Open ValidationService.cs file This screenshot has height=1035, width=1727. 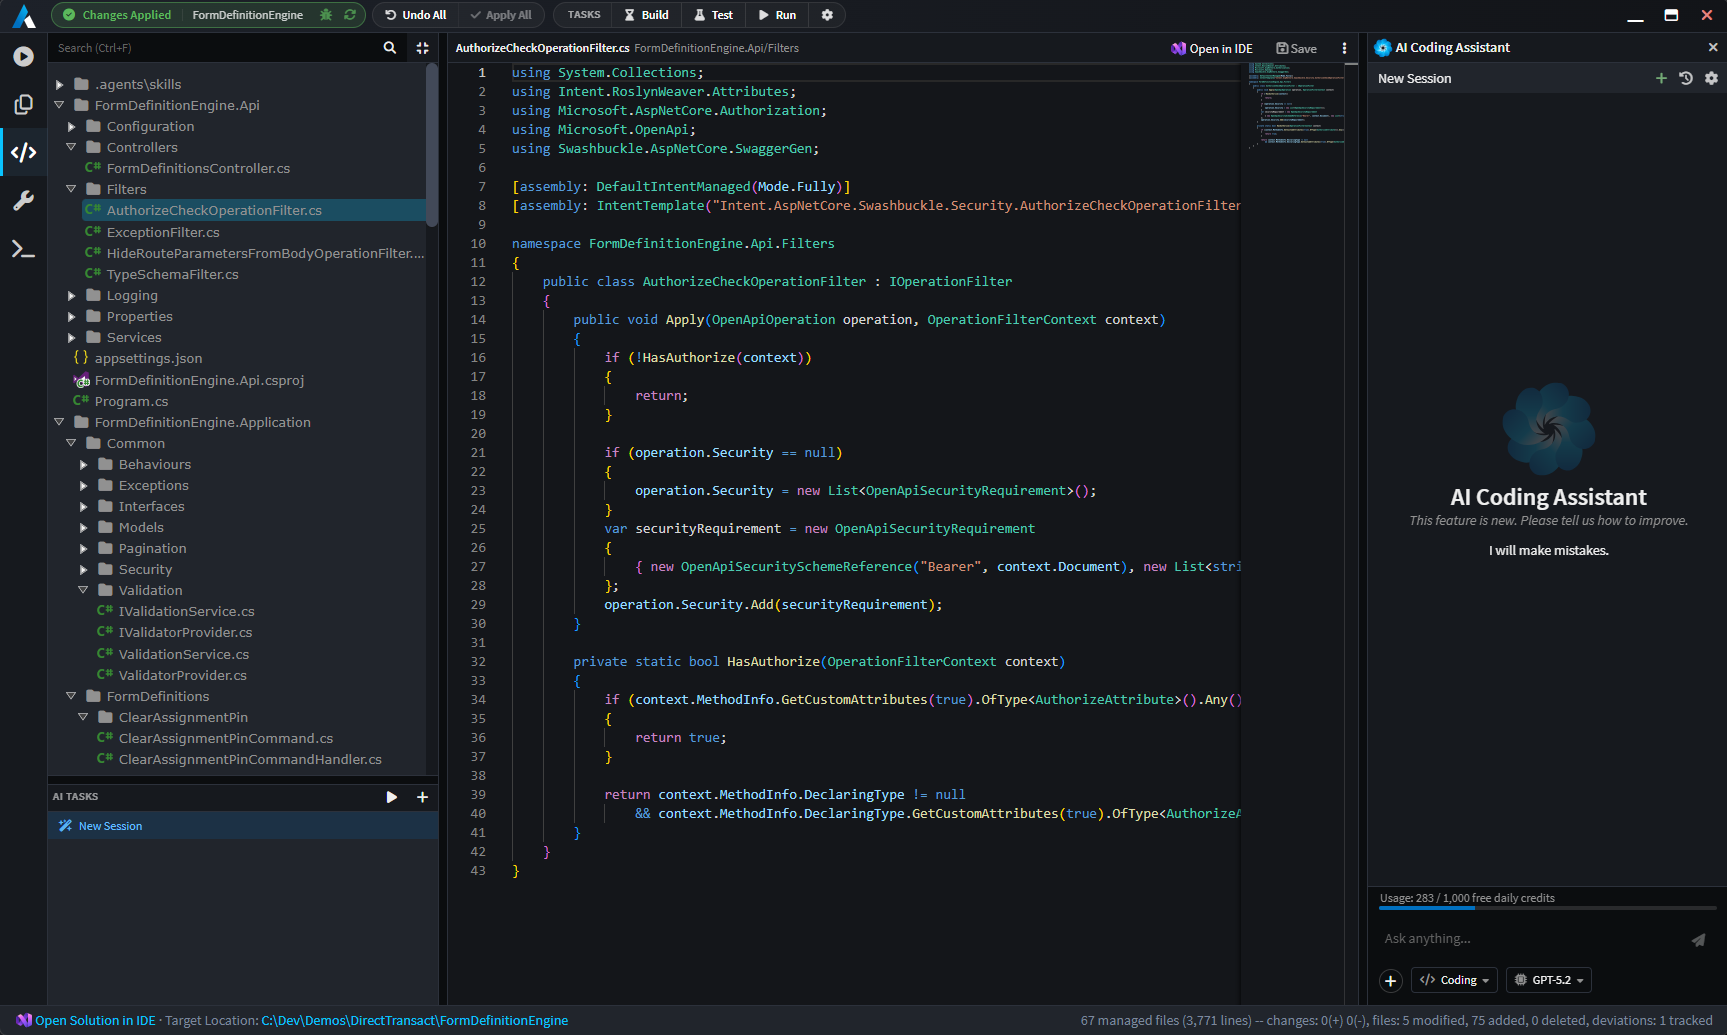184,654
